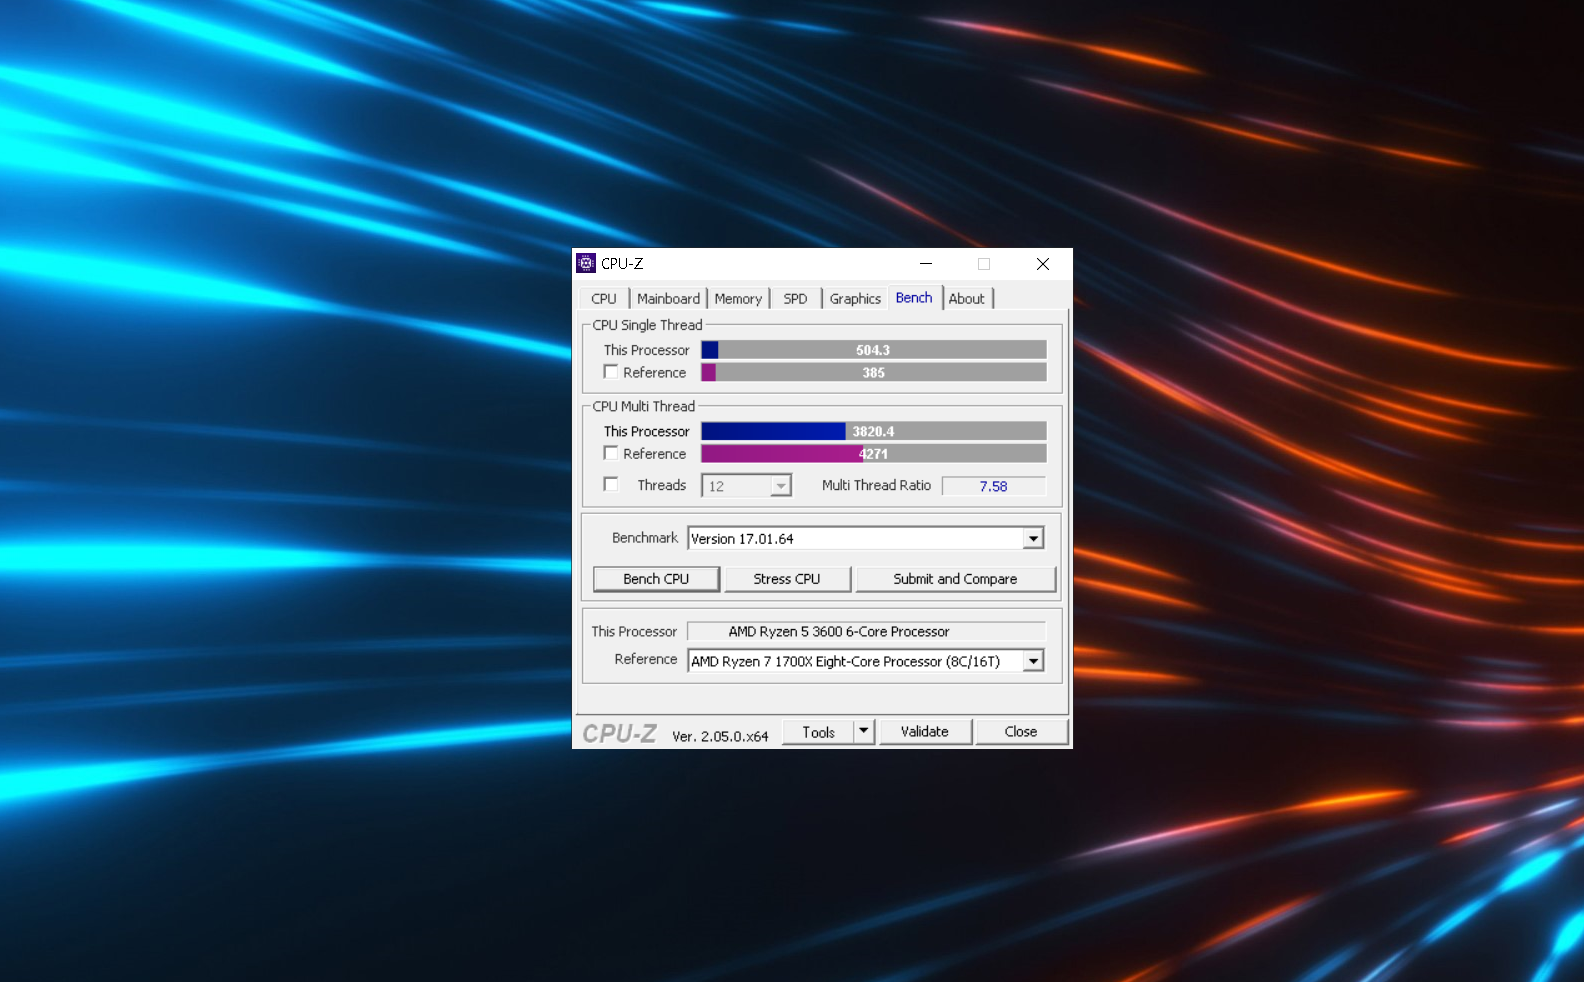
Task: Click the Validate button
Action: coord(925,732)
